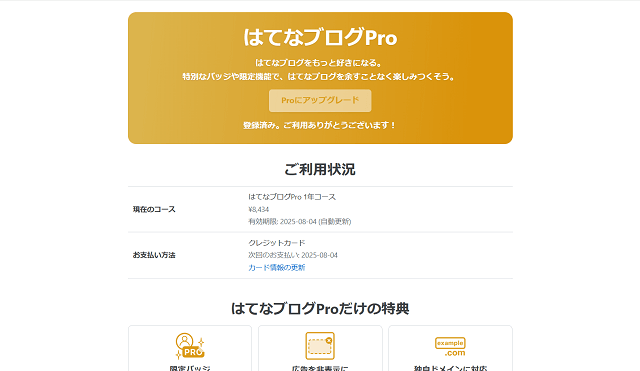Select the はてなブログPro 1年コース text

292,197
